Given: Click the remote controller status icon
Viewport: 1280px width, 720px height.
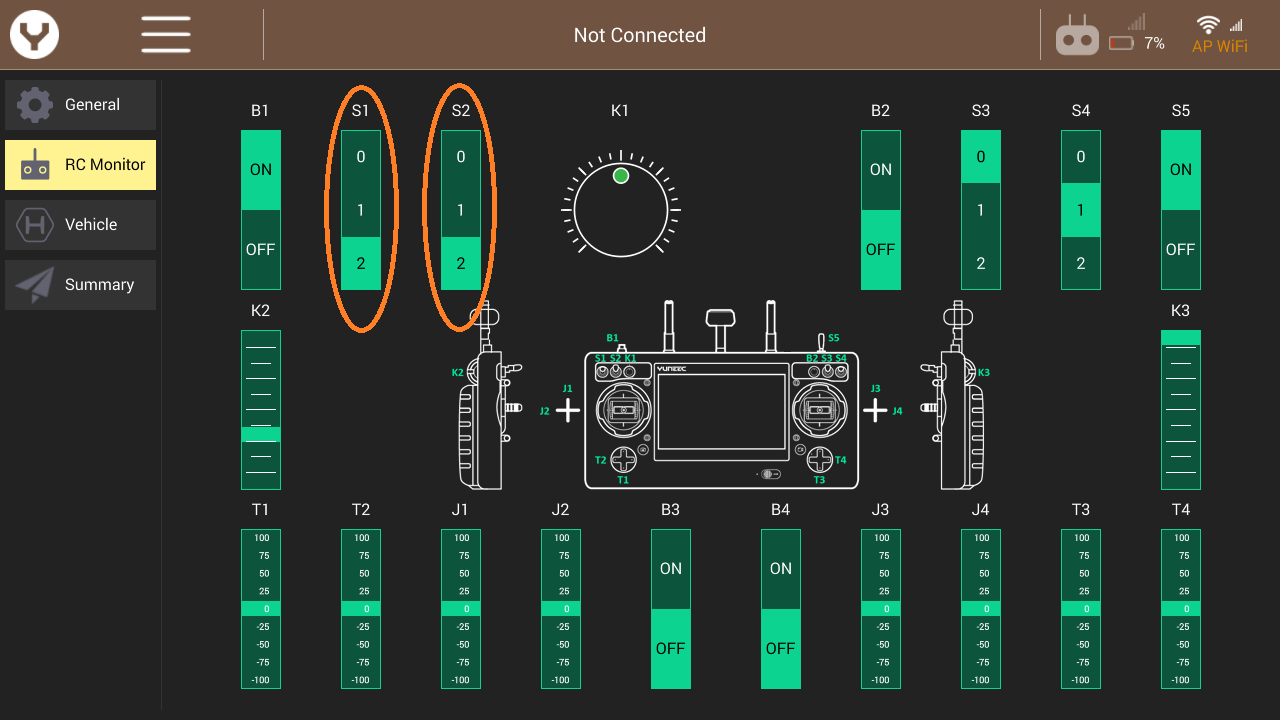Looking at the screenshot, I should coord(1077,37).
